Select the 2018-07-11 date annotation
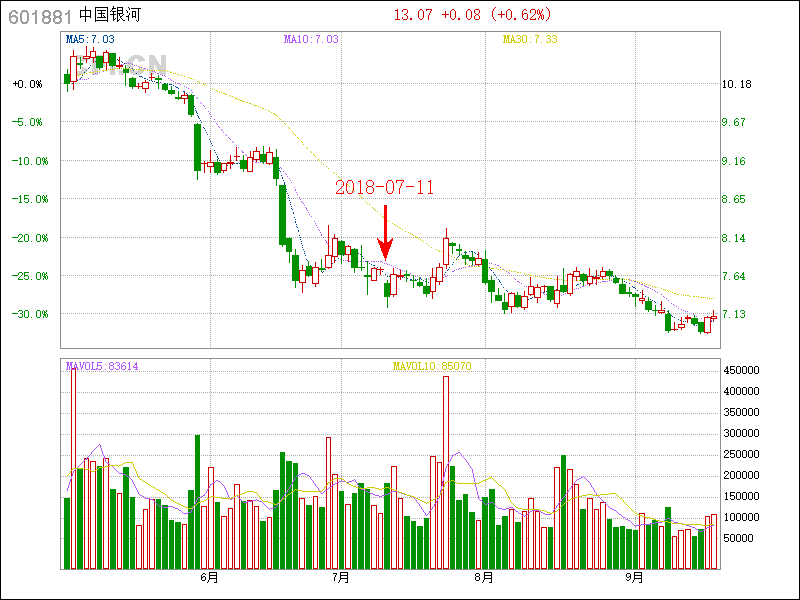Viewport: 800px width, 600px height. tap(384, 188)
